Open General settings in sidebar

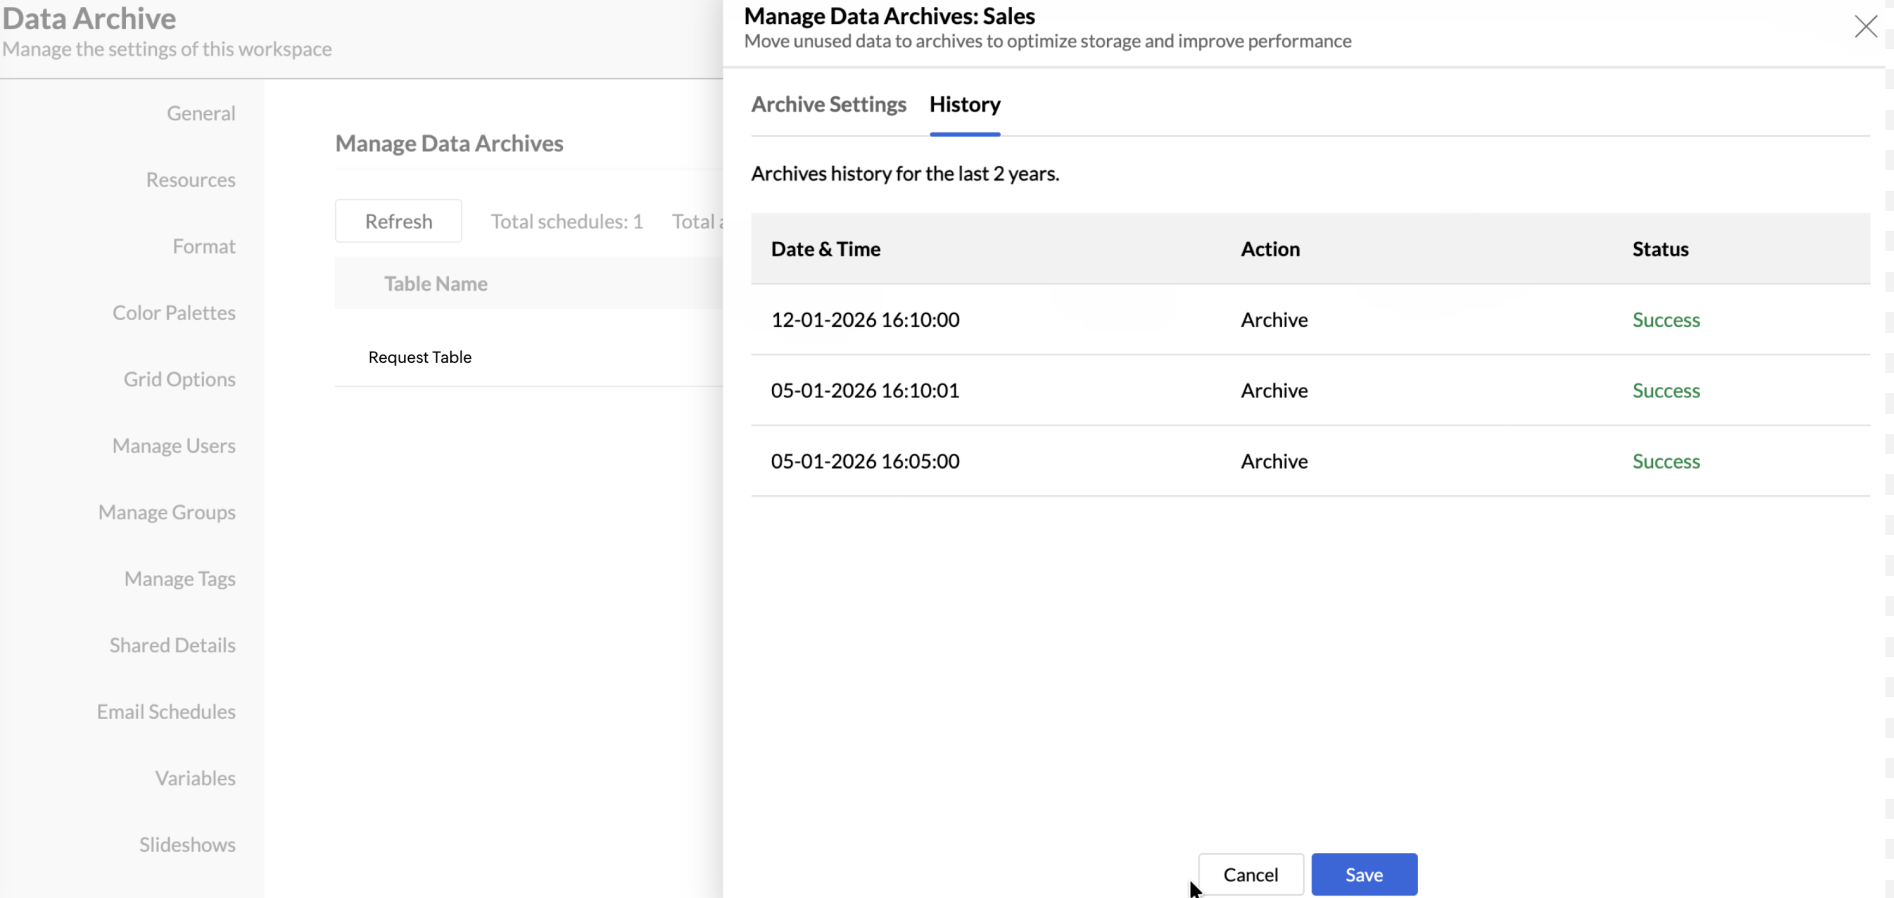(201, 113)
